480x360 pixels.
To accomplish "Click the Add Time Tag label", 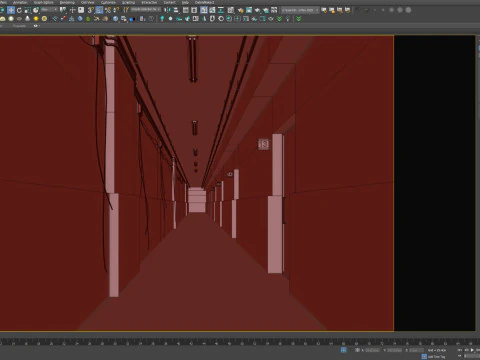I will [x=436, y=357].
